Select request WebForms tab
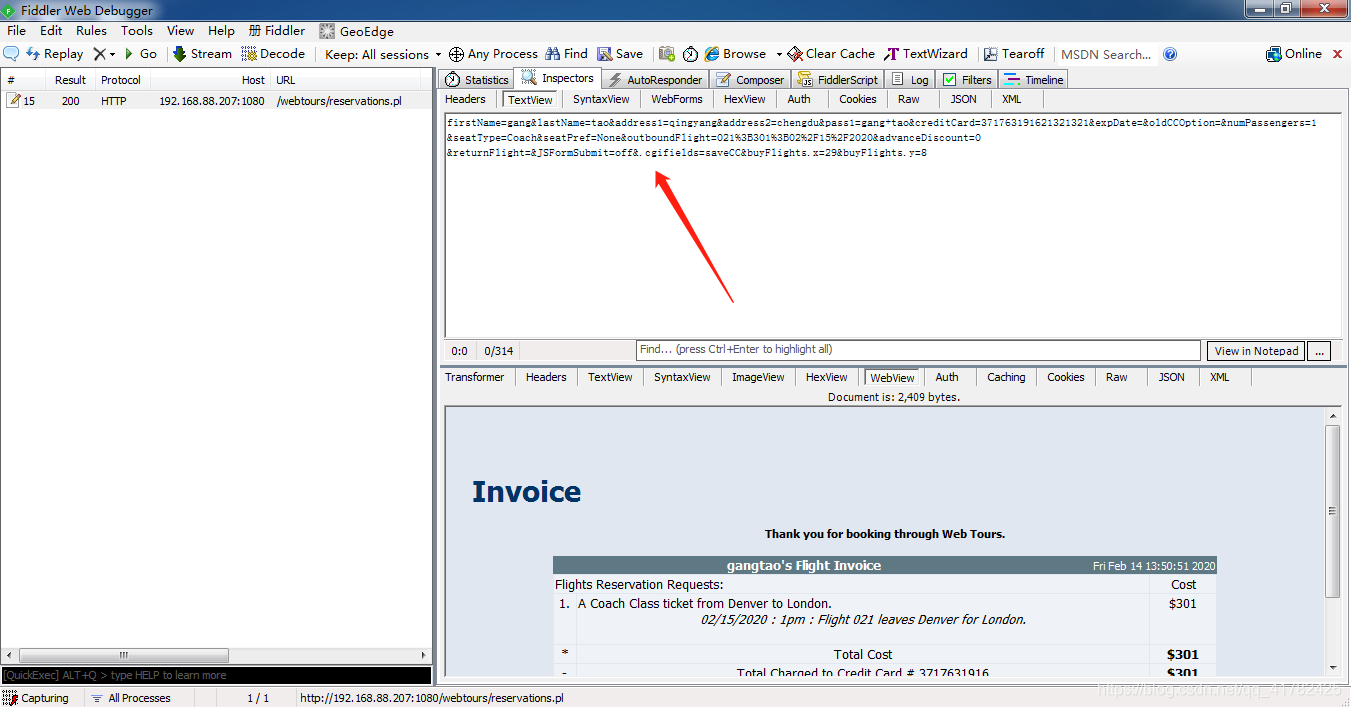Screen dimensions: 1351x708 [677, 99]
